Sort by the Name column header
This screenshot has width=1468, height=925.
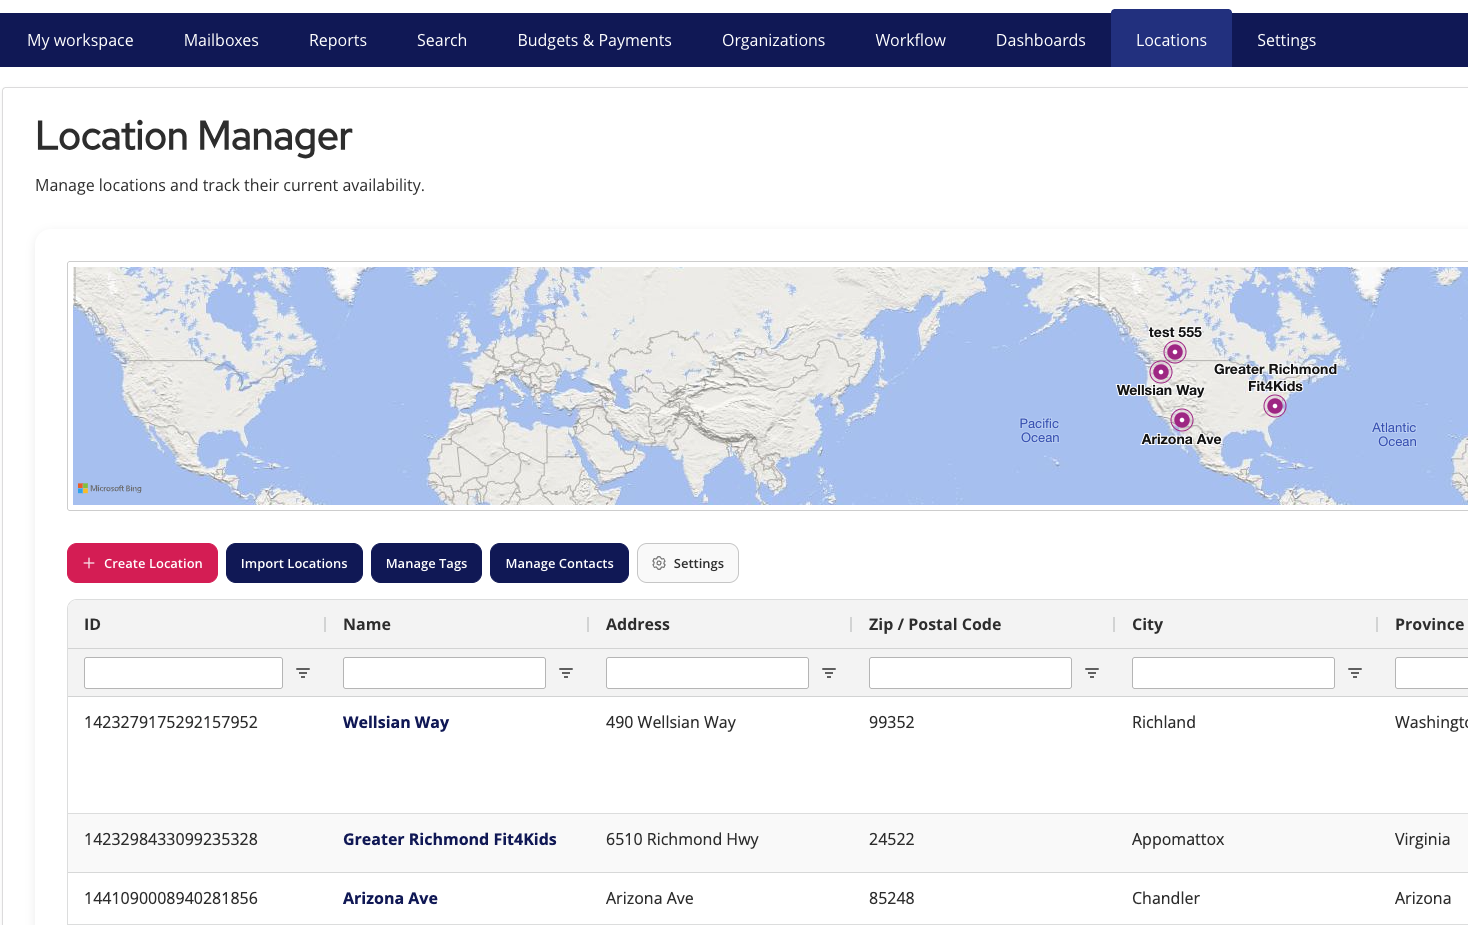pos(367,624)
